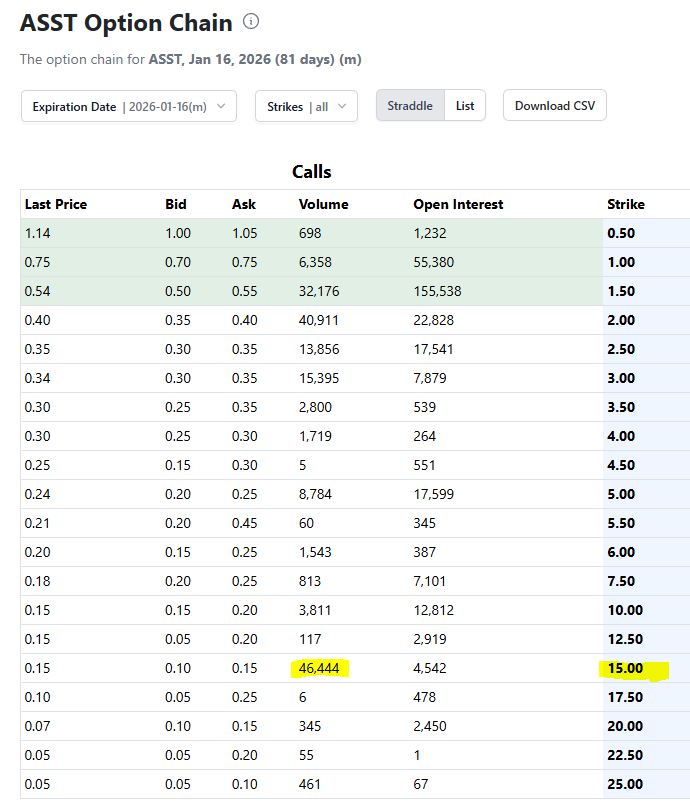Sort by Ask column header
This screenshot has height=808, width=690.
[244, 204]
